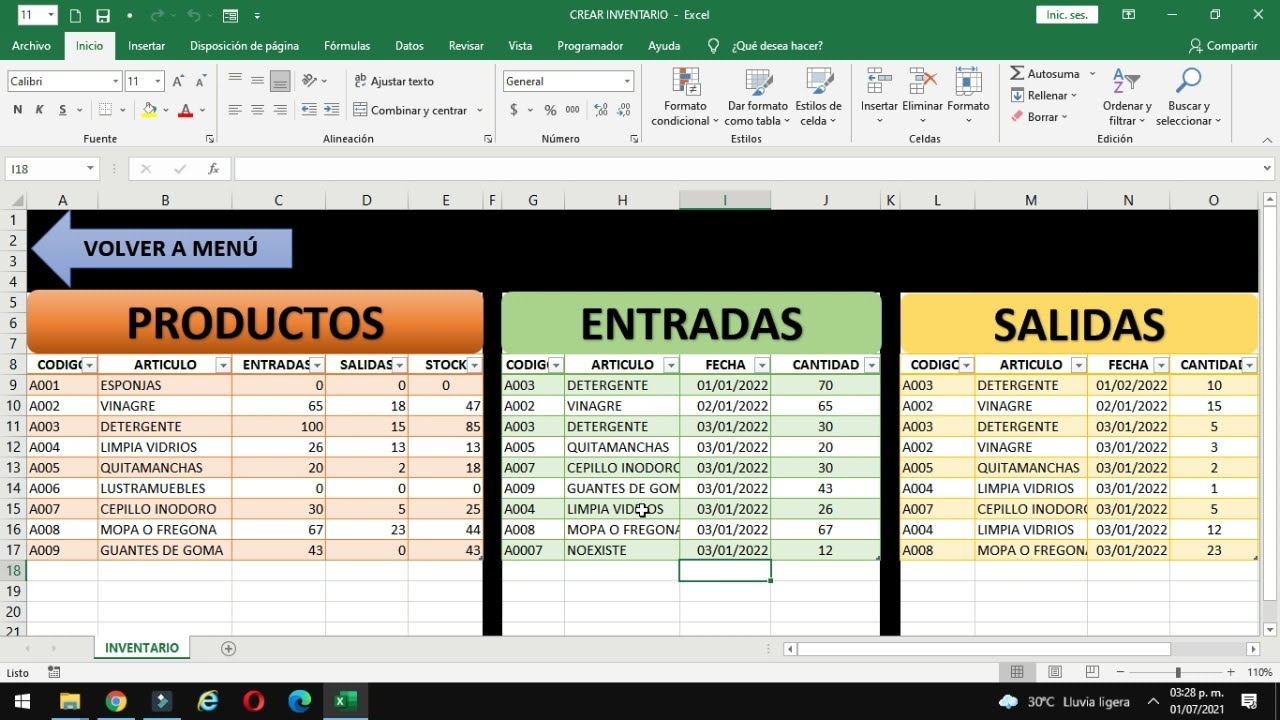Open the General number format dropdown
Viewport: 1280px width, 720px height.
pyautogui.click(x=627, y=82)
